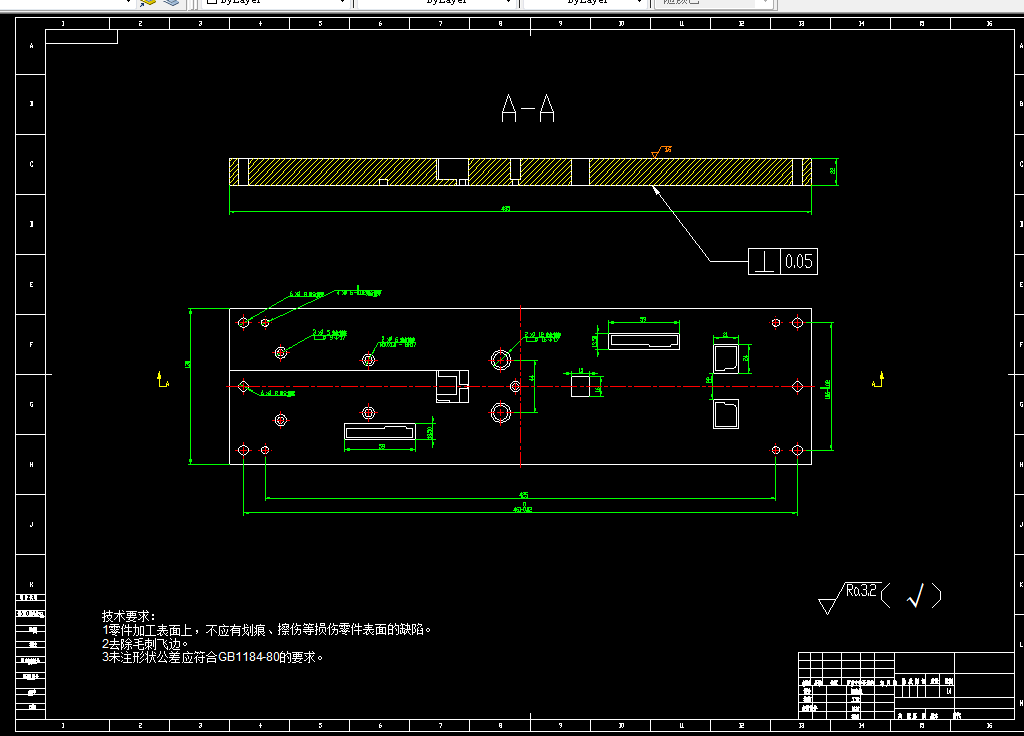Select the perpendicularity symbol in tolerance frame
Screen dimensions: 1024x736
764,261
